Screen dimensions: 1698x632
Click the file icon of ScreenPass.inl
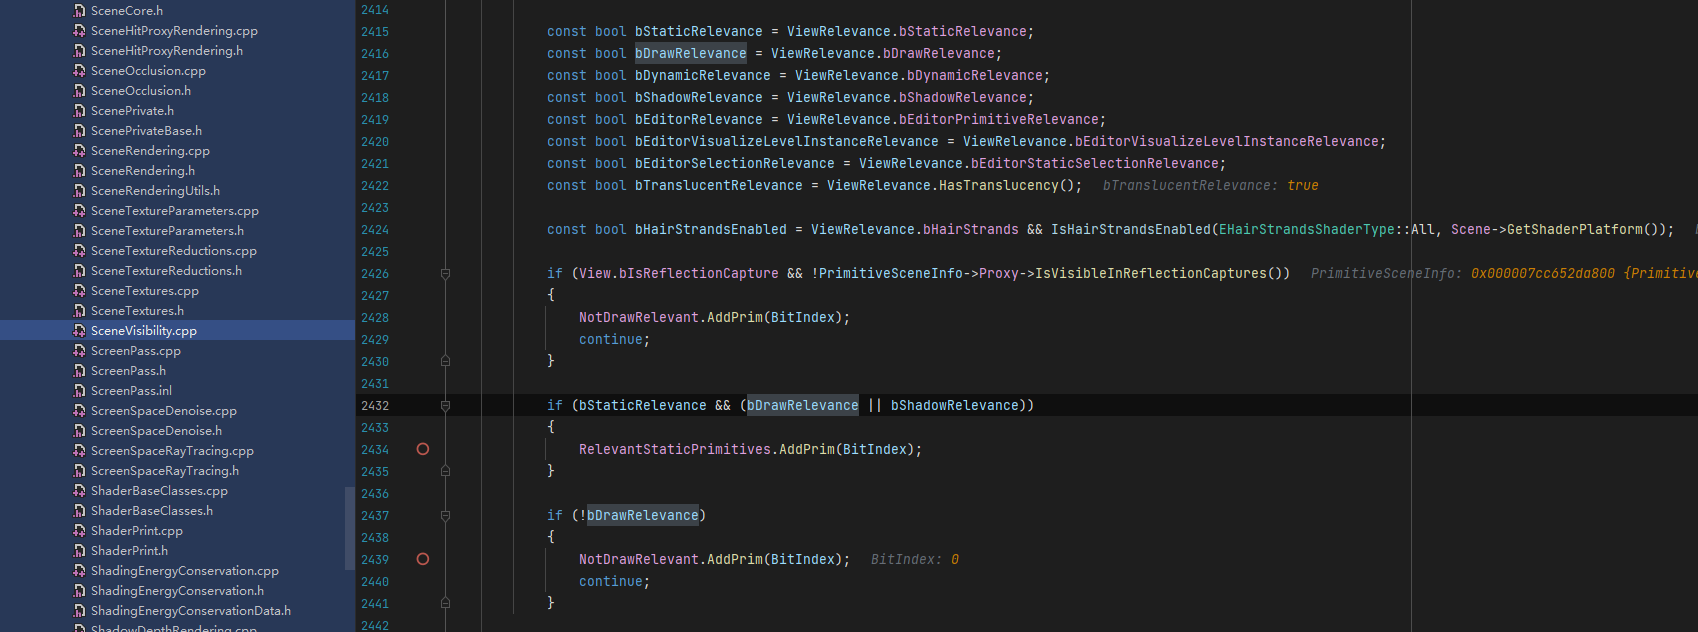click(79, 391)
